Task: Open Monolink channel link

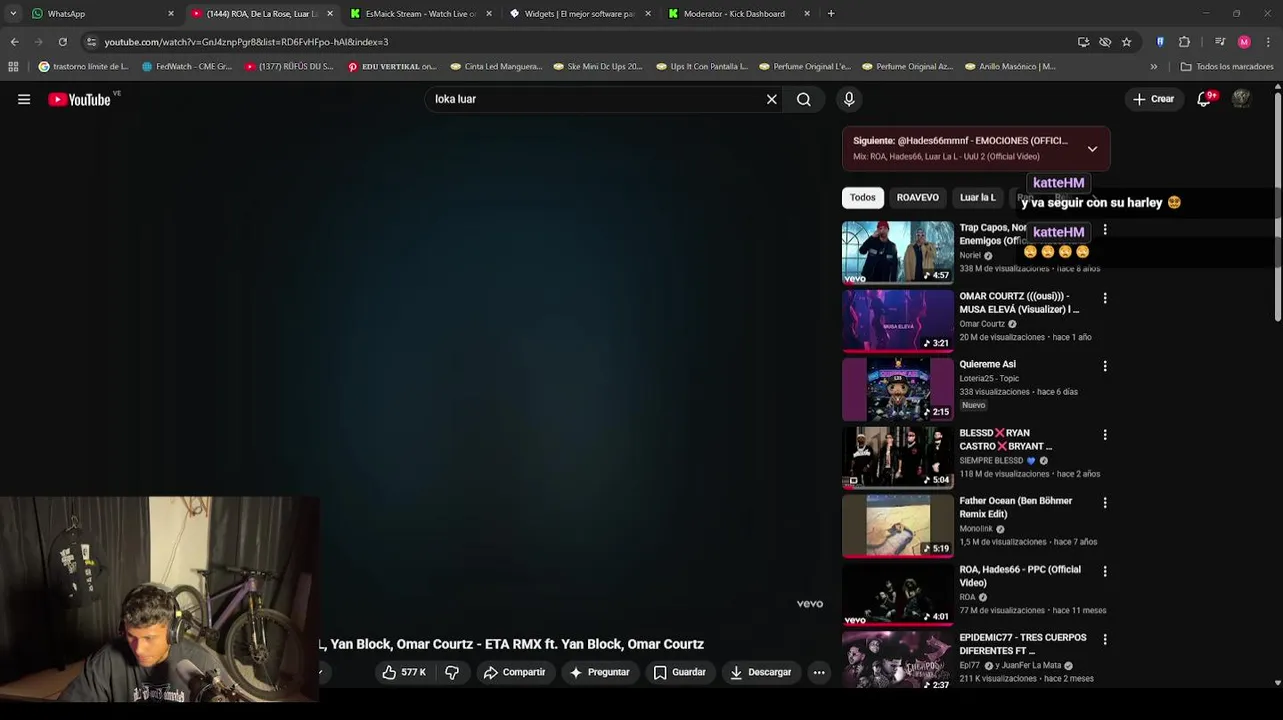Action: coord(977,529)
